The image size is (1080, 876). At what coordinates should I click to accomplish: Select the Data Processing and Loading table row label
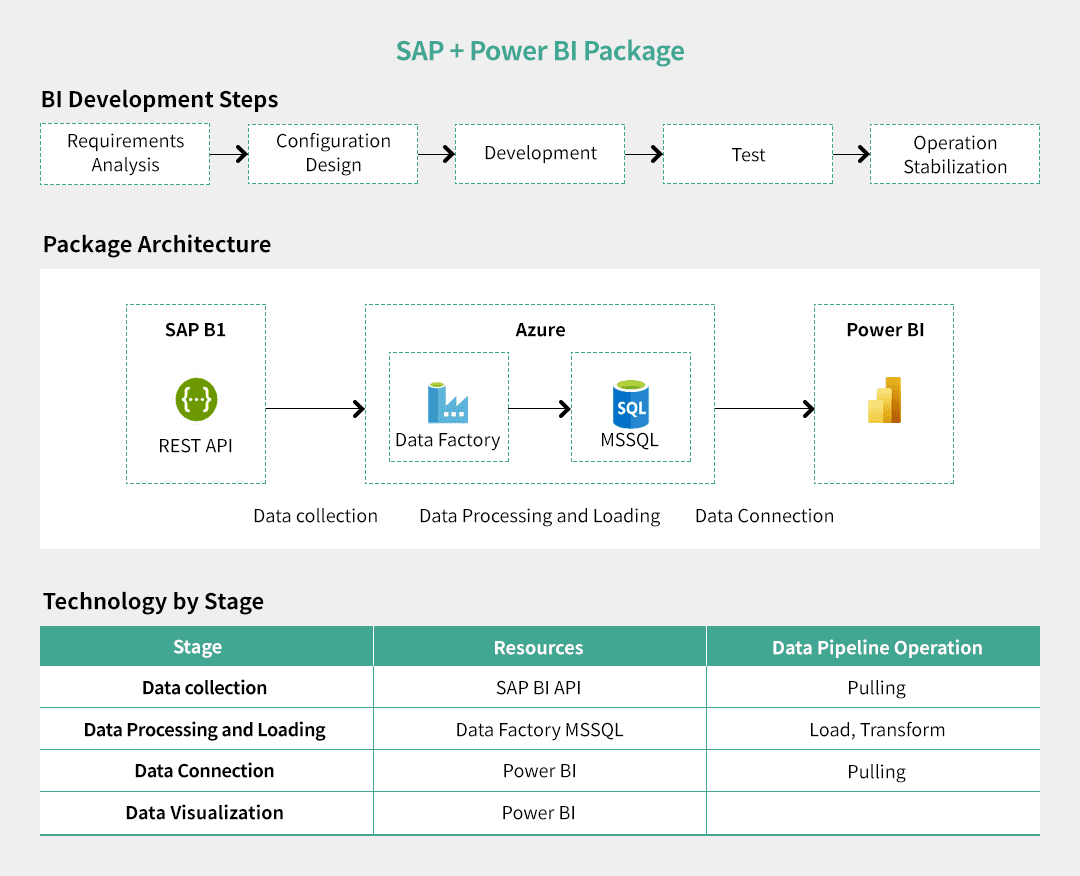205,730
